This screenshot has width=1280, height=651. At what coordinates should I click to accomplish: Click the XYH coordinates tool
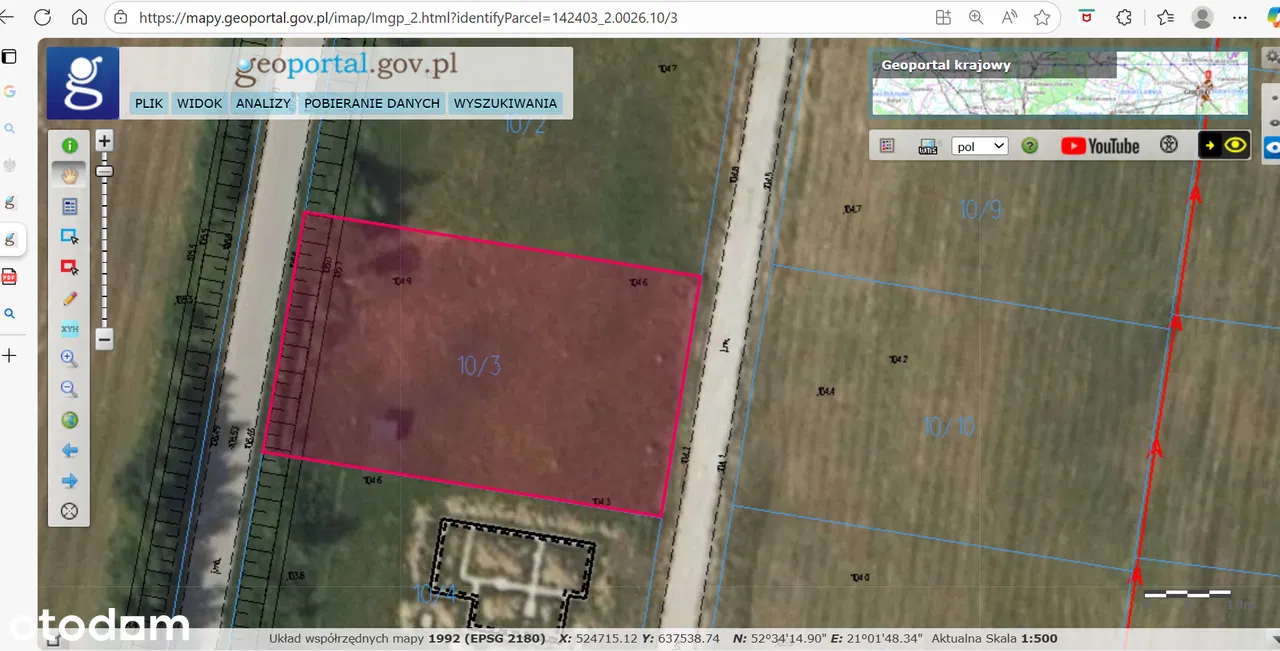tap(70, 328)
